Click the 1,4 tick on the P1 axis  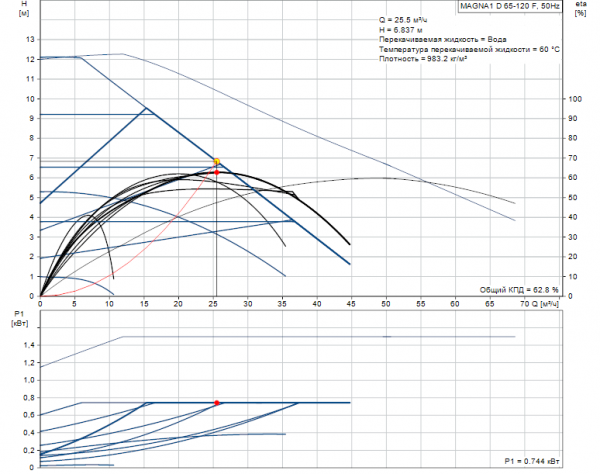tap(29, 345)
